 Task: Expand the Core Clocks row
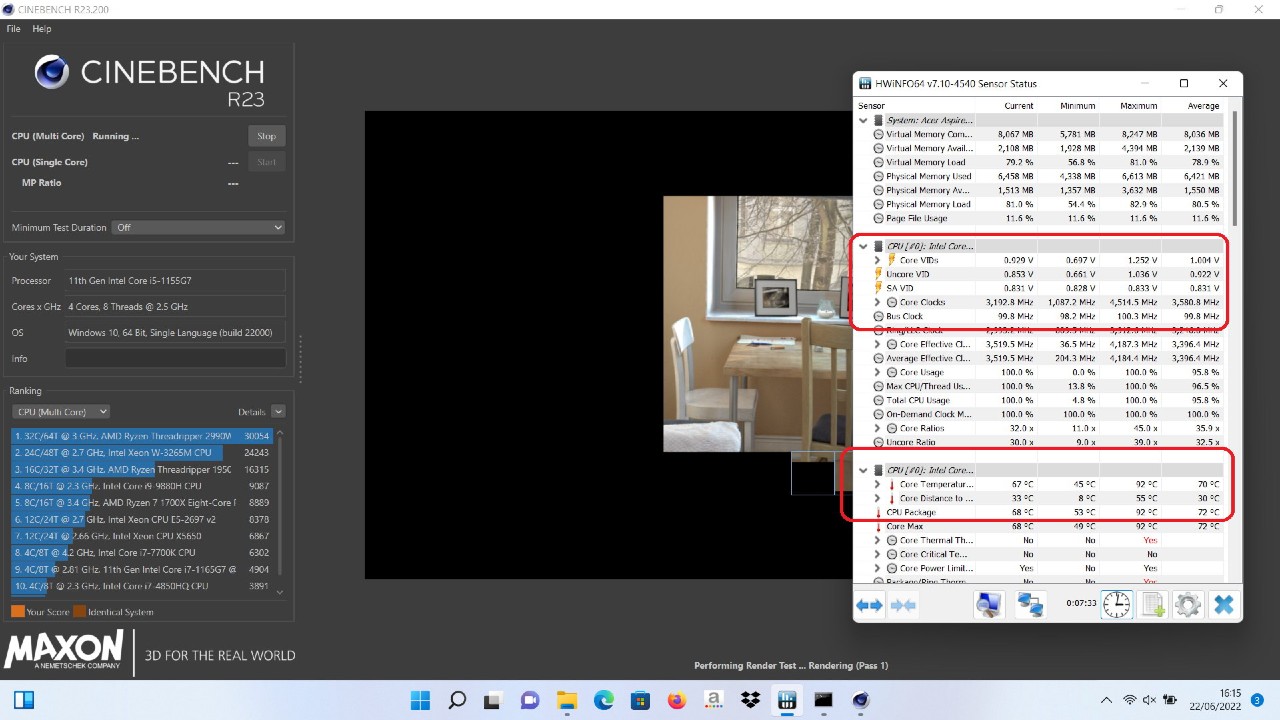coord(878,302)
